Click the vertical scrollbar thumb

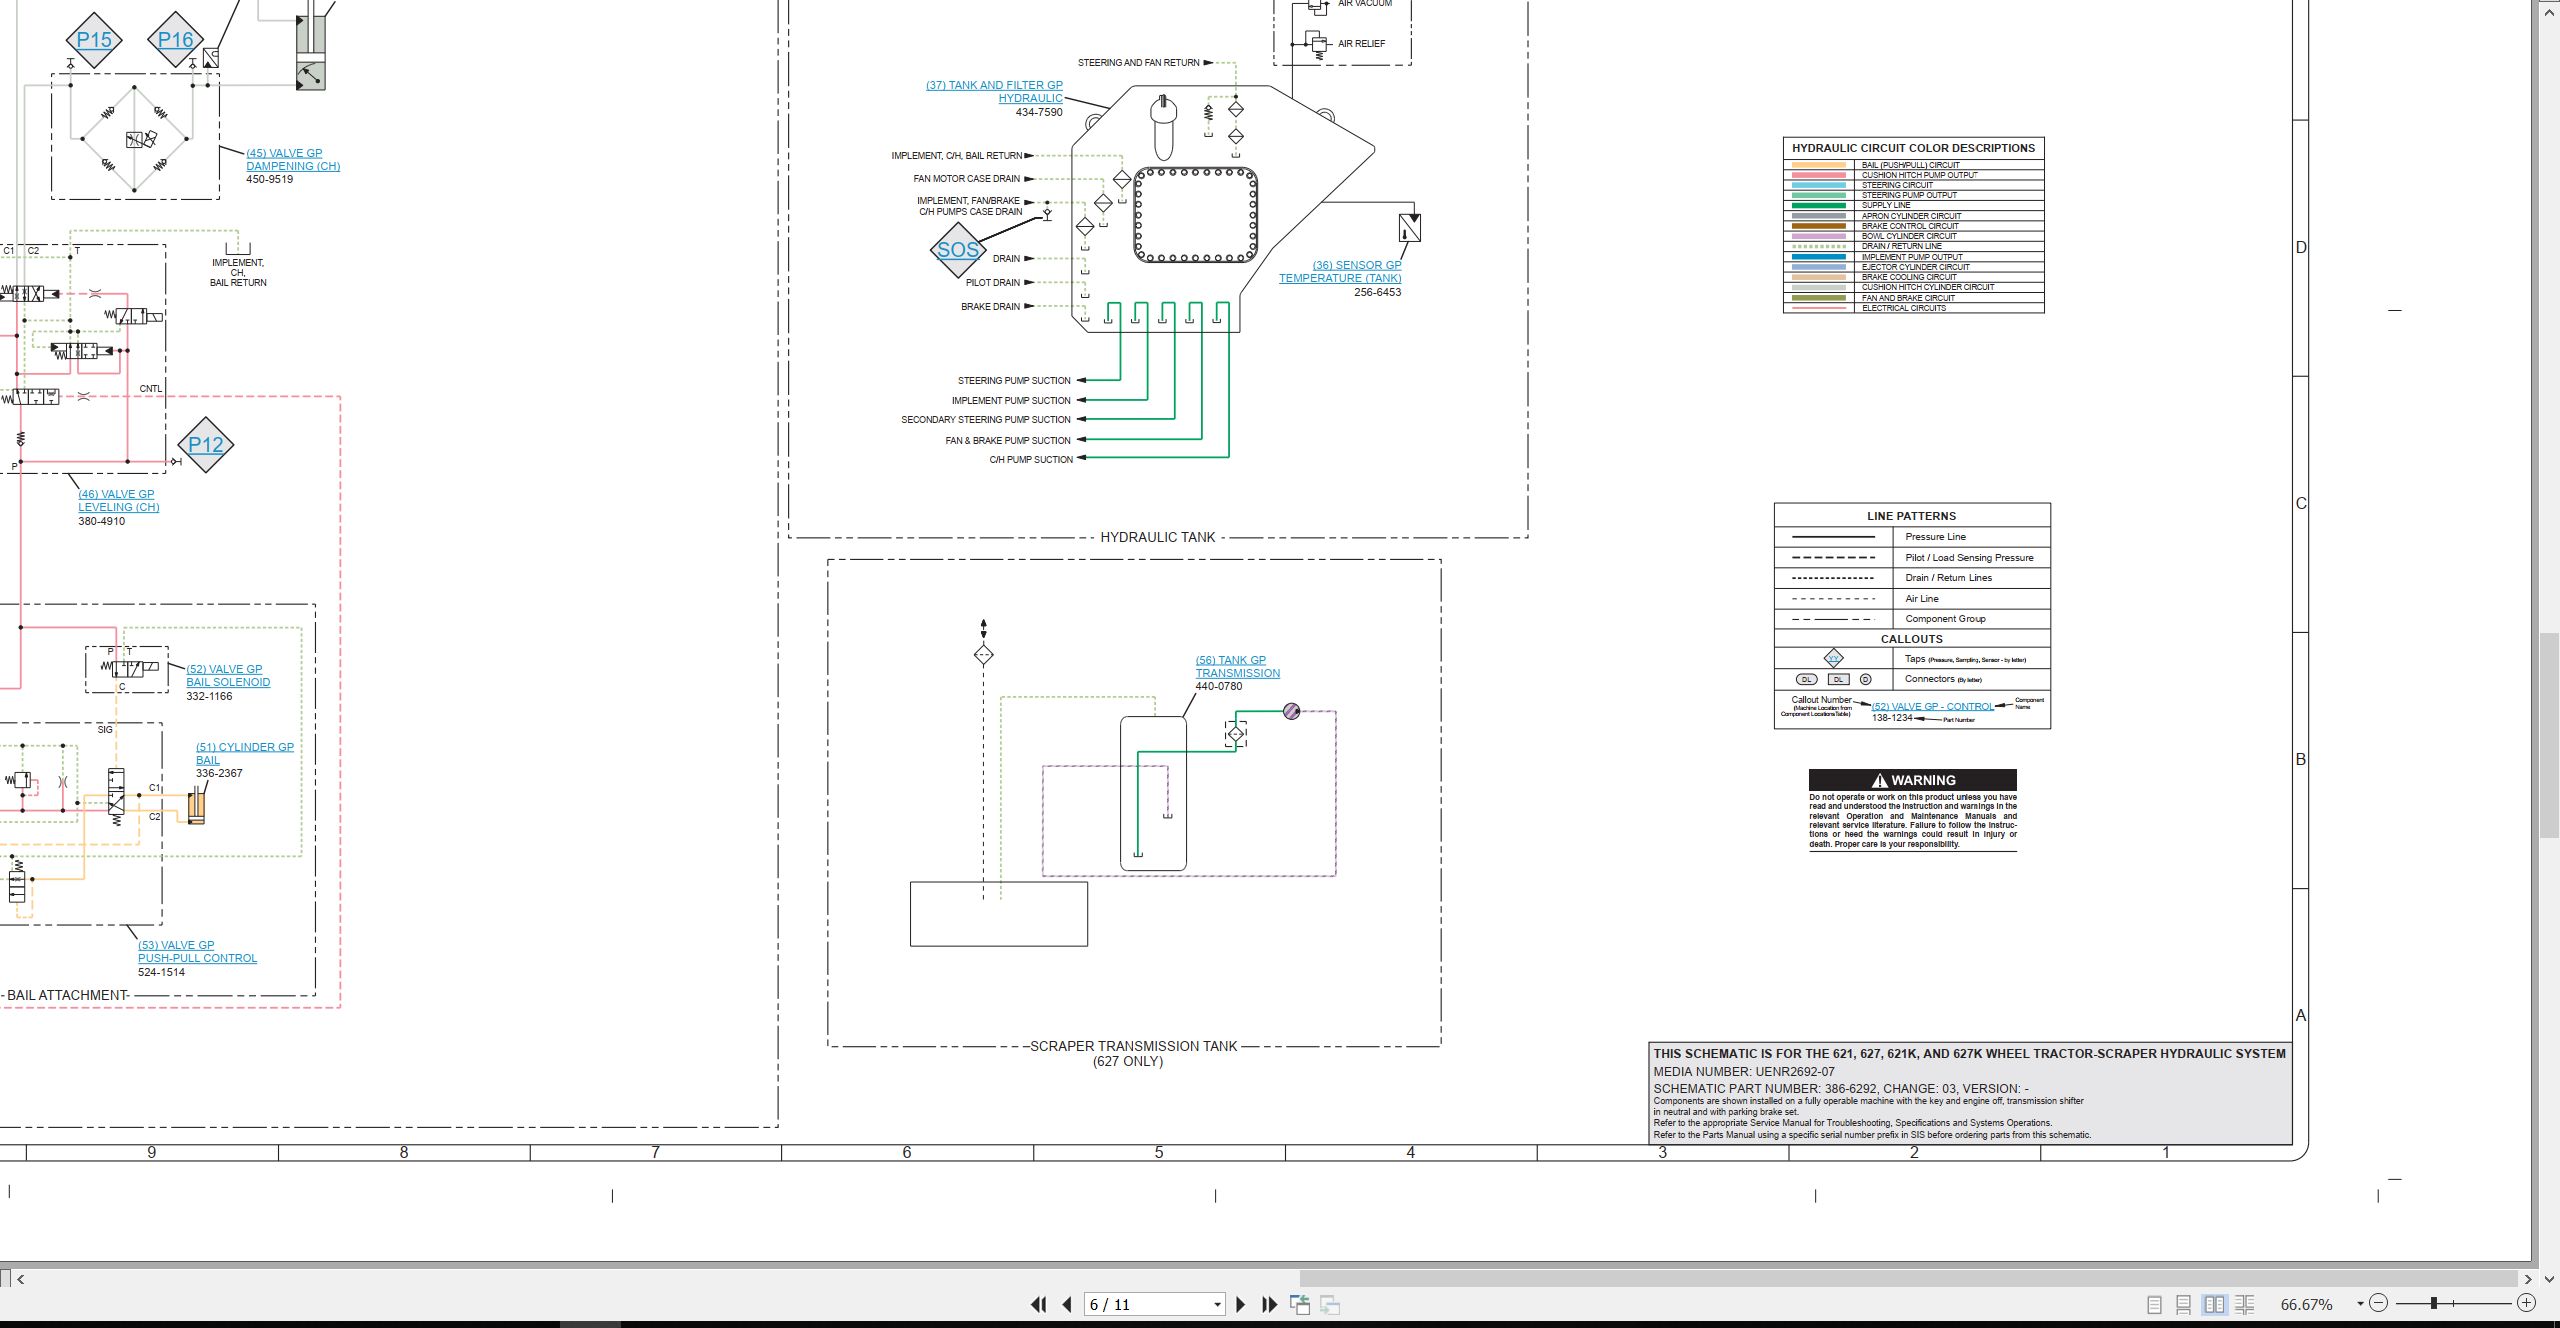(2550, 735)
